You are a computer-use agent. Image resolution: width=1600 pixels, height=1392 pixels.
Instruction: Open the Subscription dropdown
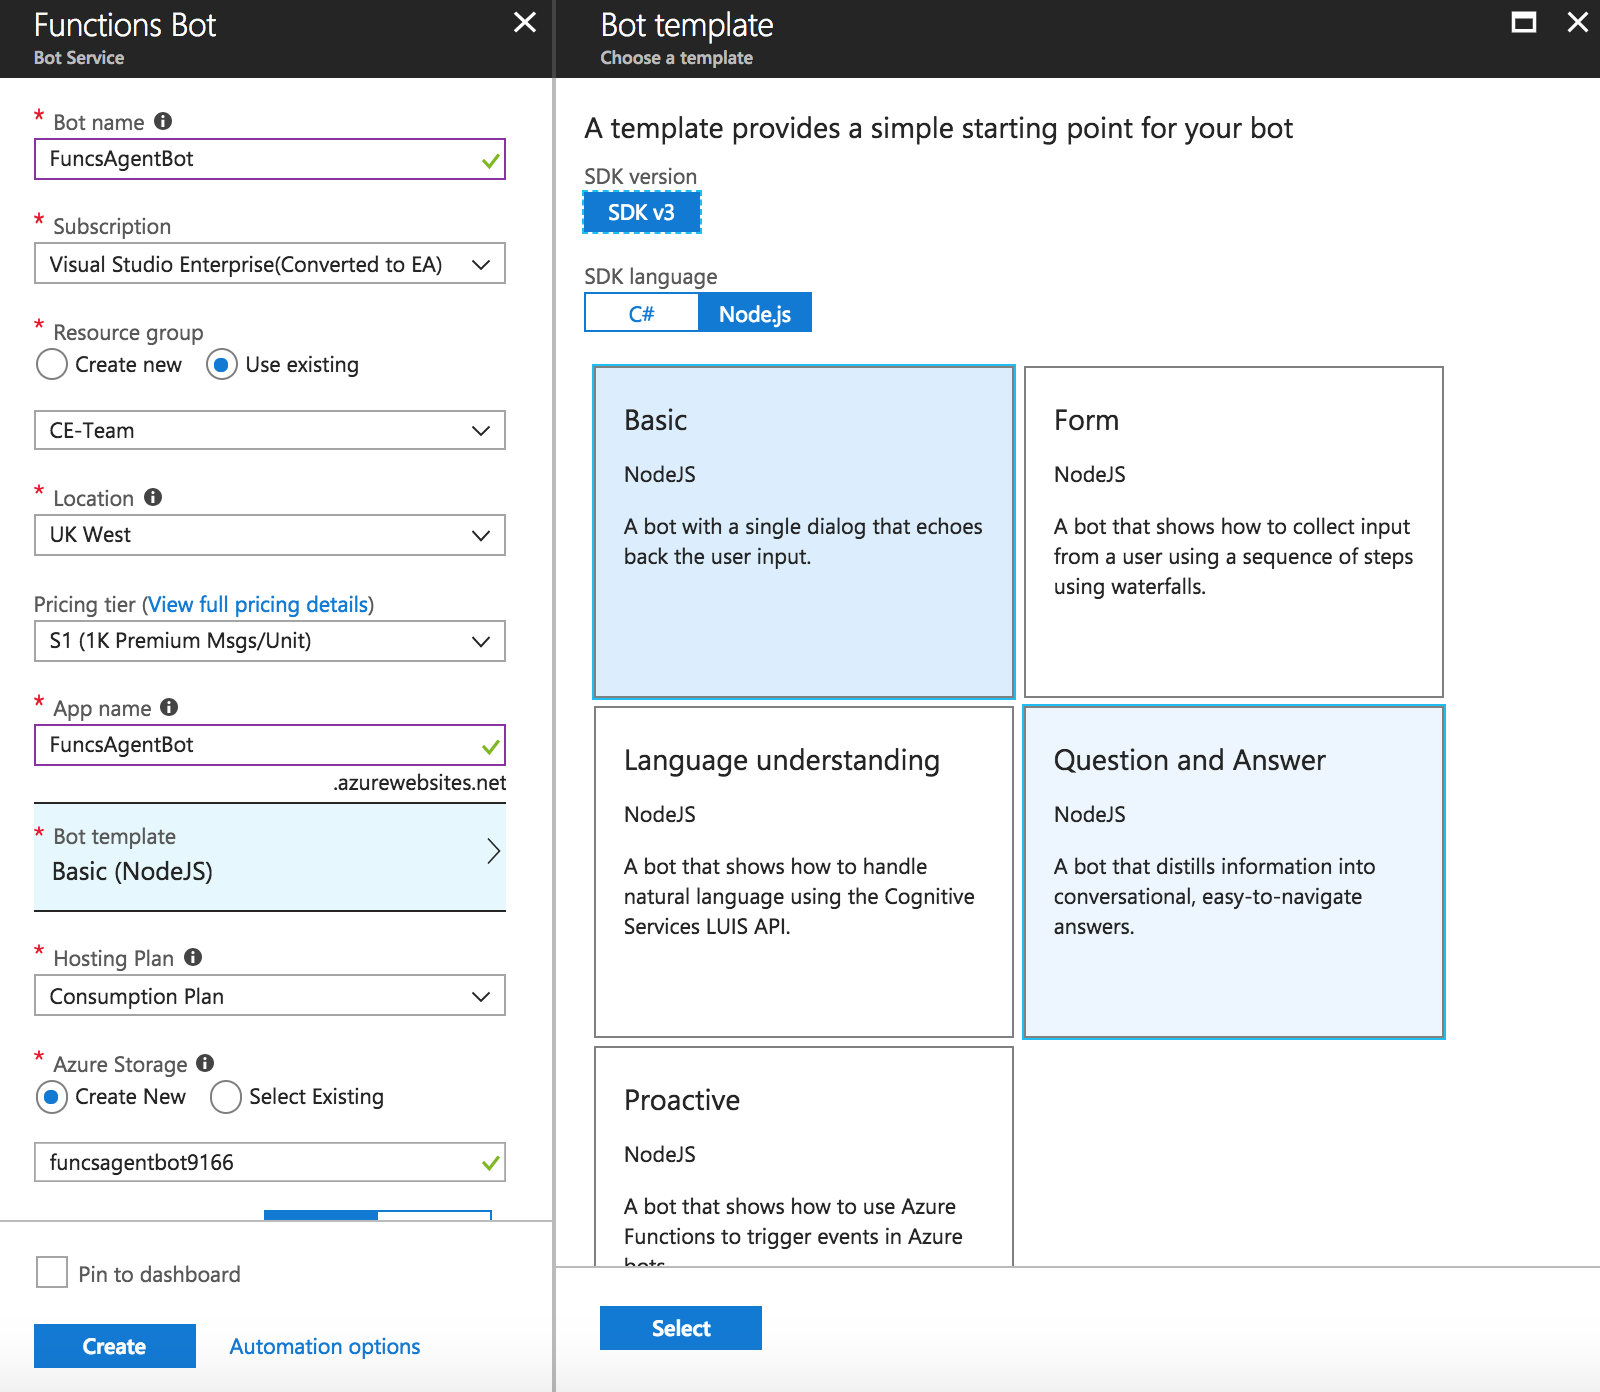click(x=270, y=264)
